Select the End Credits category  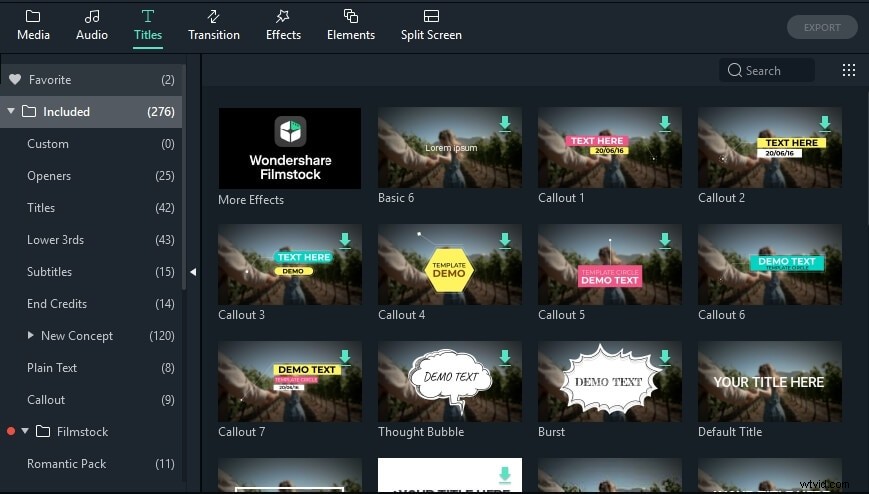click(x=91, y=304)
